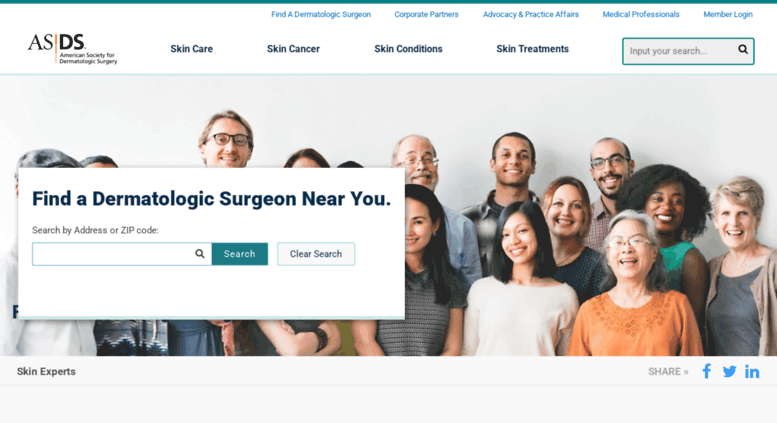Click the teal Search button

240,254
